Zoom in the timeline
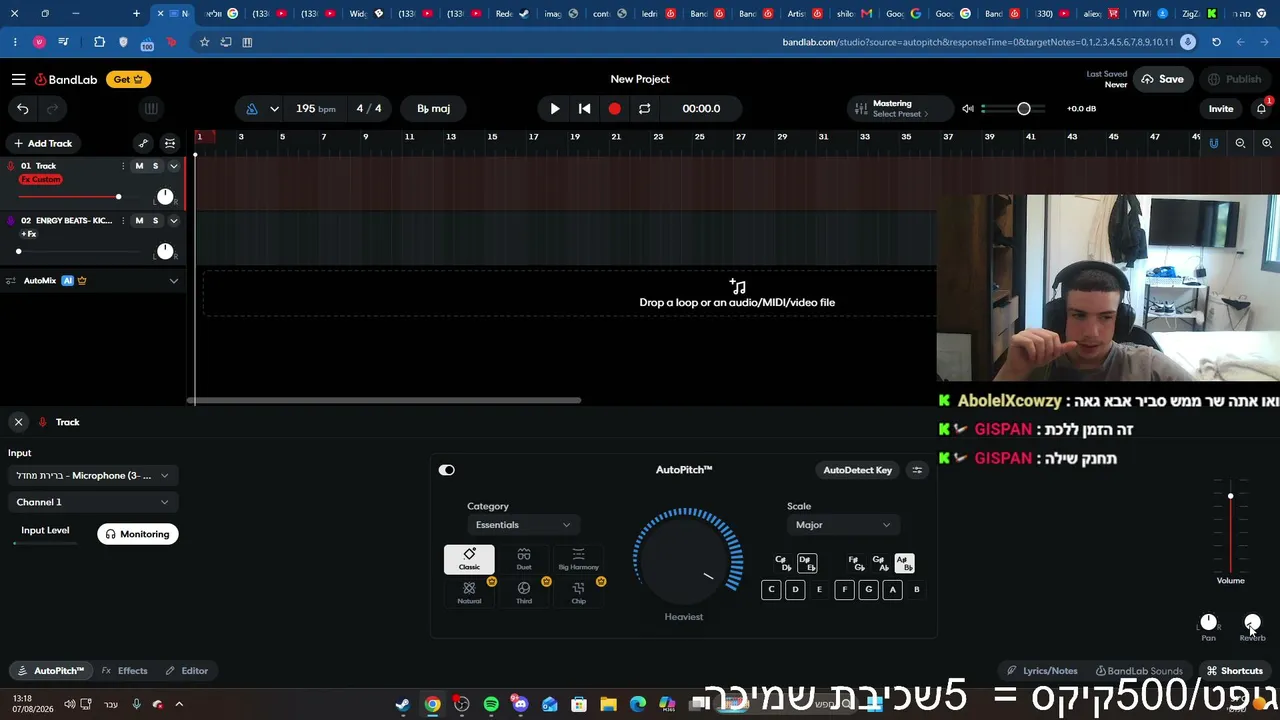Image resolution: width=1280 pixels, height=720 pixels. [1267, 143]
